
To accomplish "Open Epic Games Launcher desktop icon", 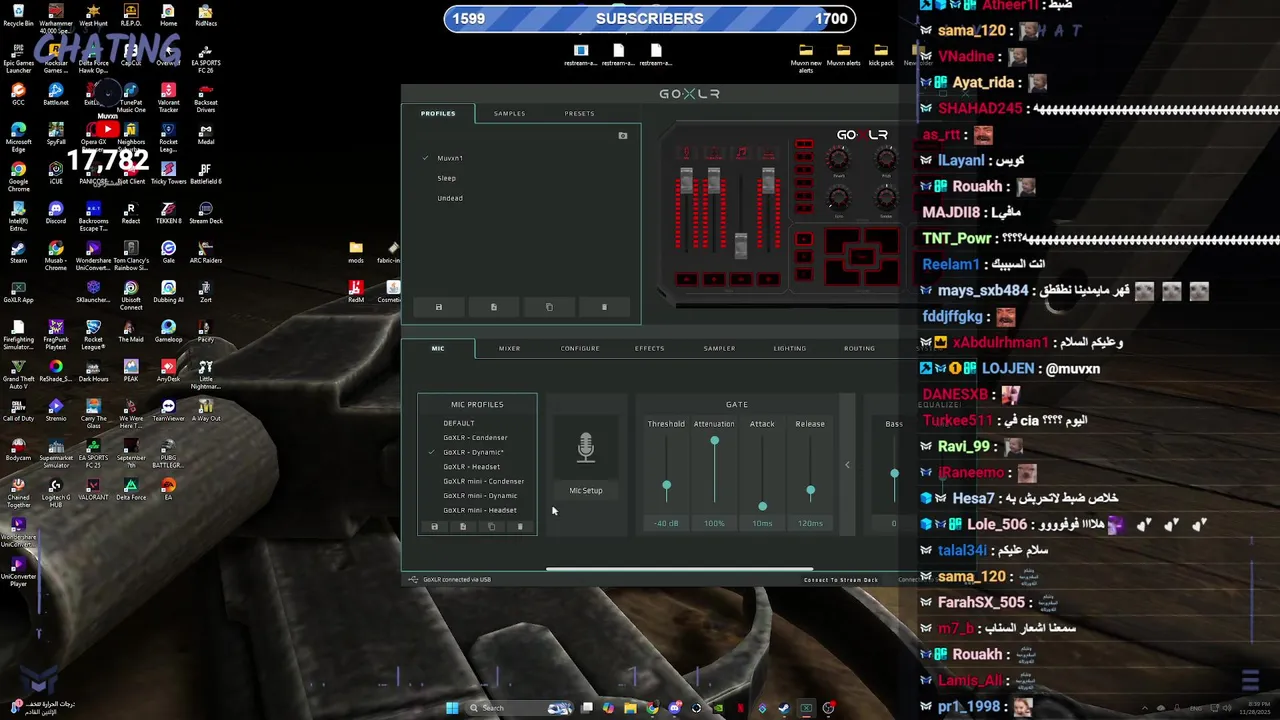I will 18,59.
